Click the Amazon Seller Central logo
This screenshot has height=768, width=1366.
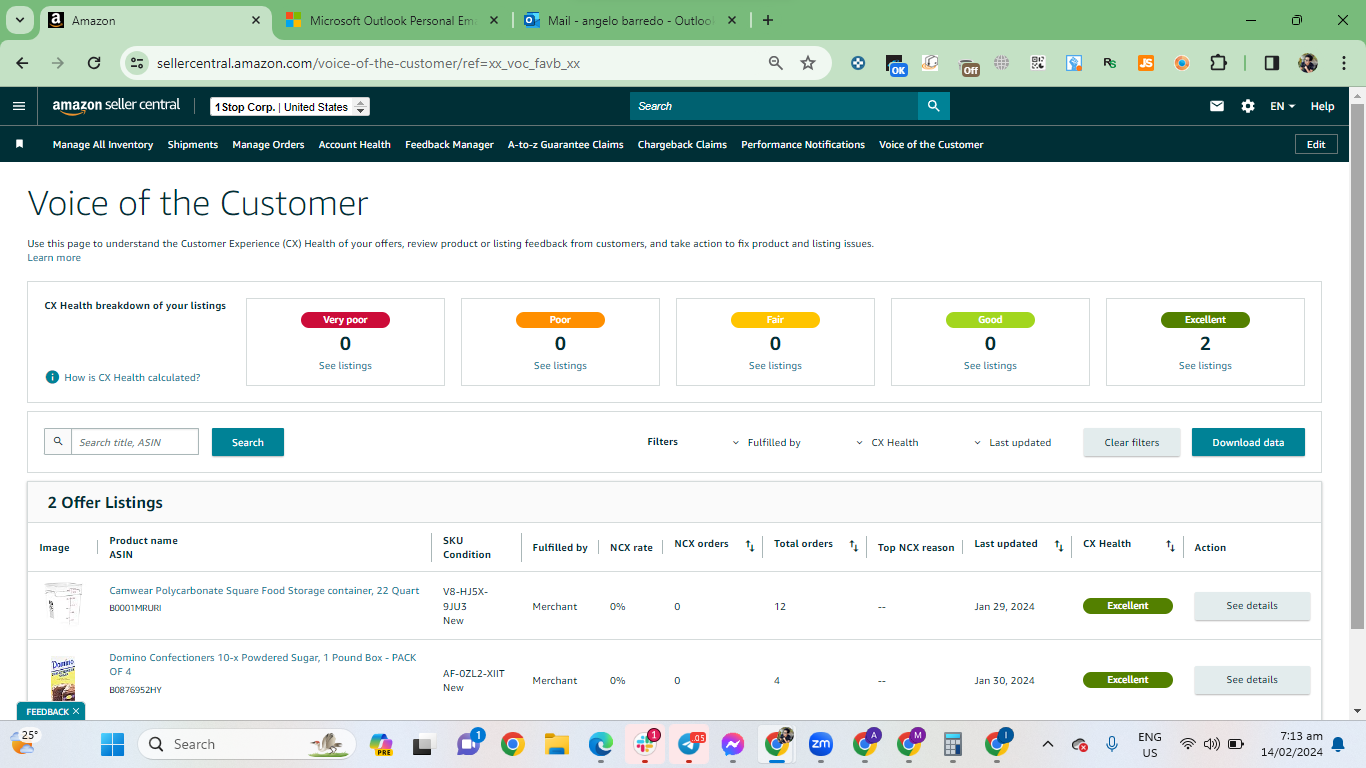coord(116,106)
